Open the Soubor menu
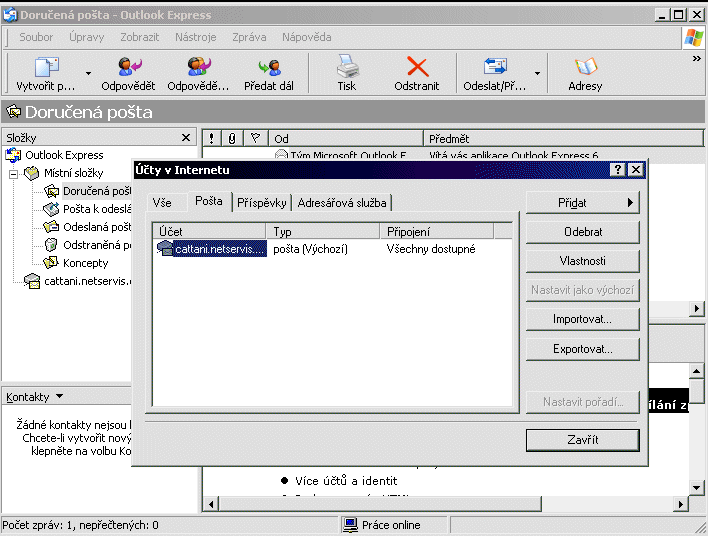The width and height of the screenshot is (708, 536). 36,37
